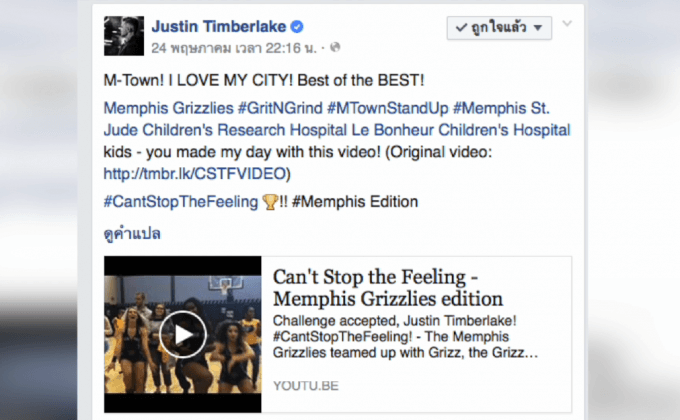Image resolution: width=680 pixels, height=420 pixels.
Task: Open the Can't Stop the Feeling video title
Action: [x=388, y=288]
